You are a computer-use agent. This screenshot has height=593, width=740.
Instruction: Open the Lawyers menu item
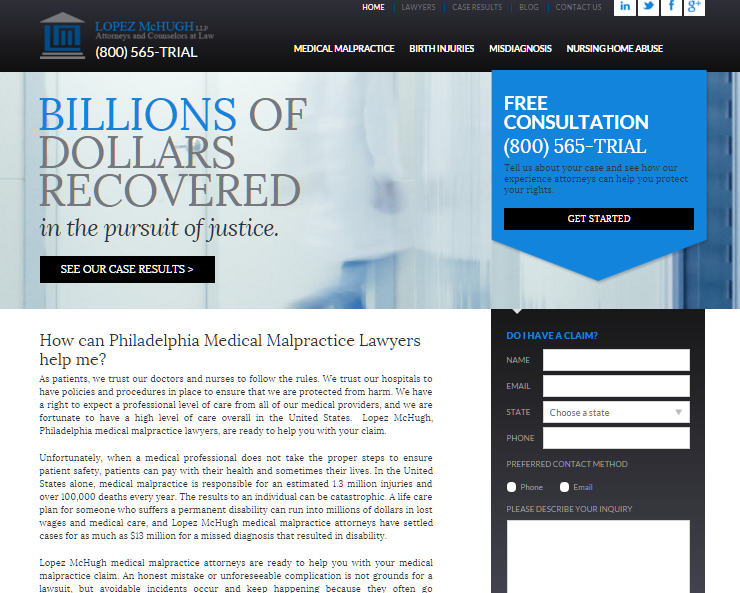[418, 7]
